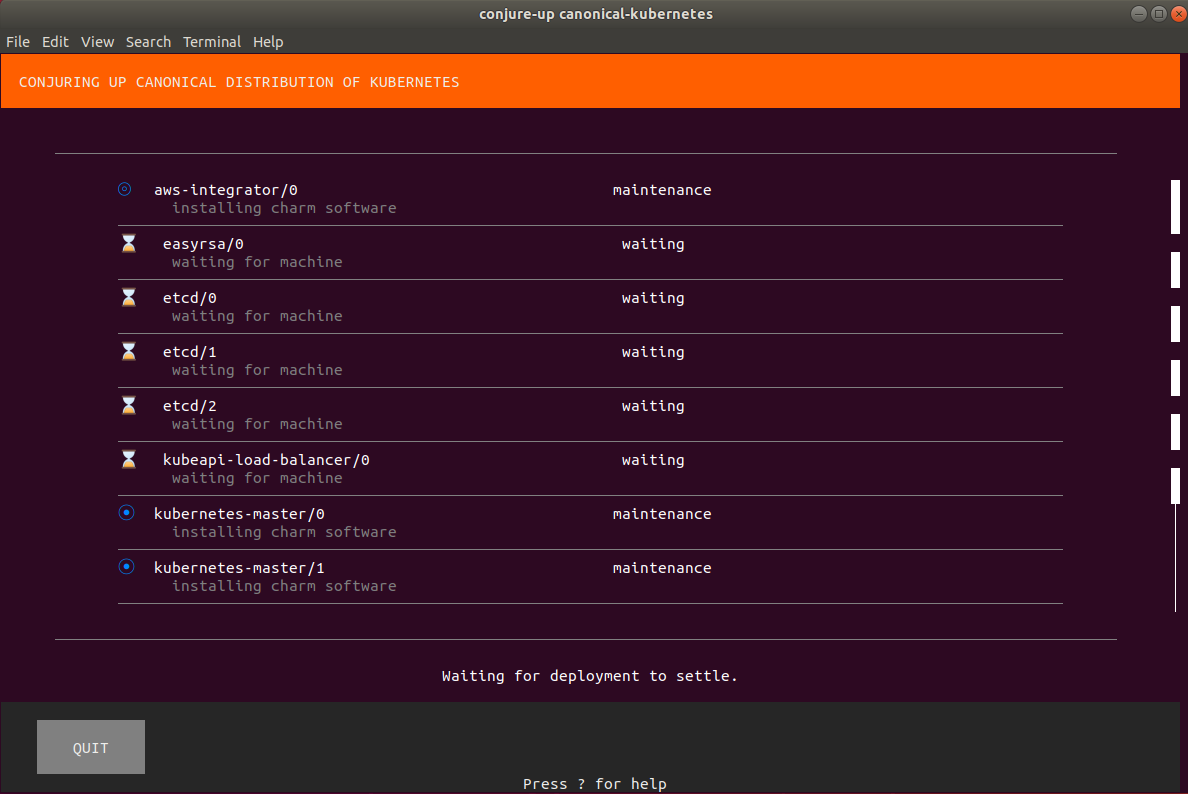Click waiting status of etcd/0

(x=653, y=298)
